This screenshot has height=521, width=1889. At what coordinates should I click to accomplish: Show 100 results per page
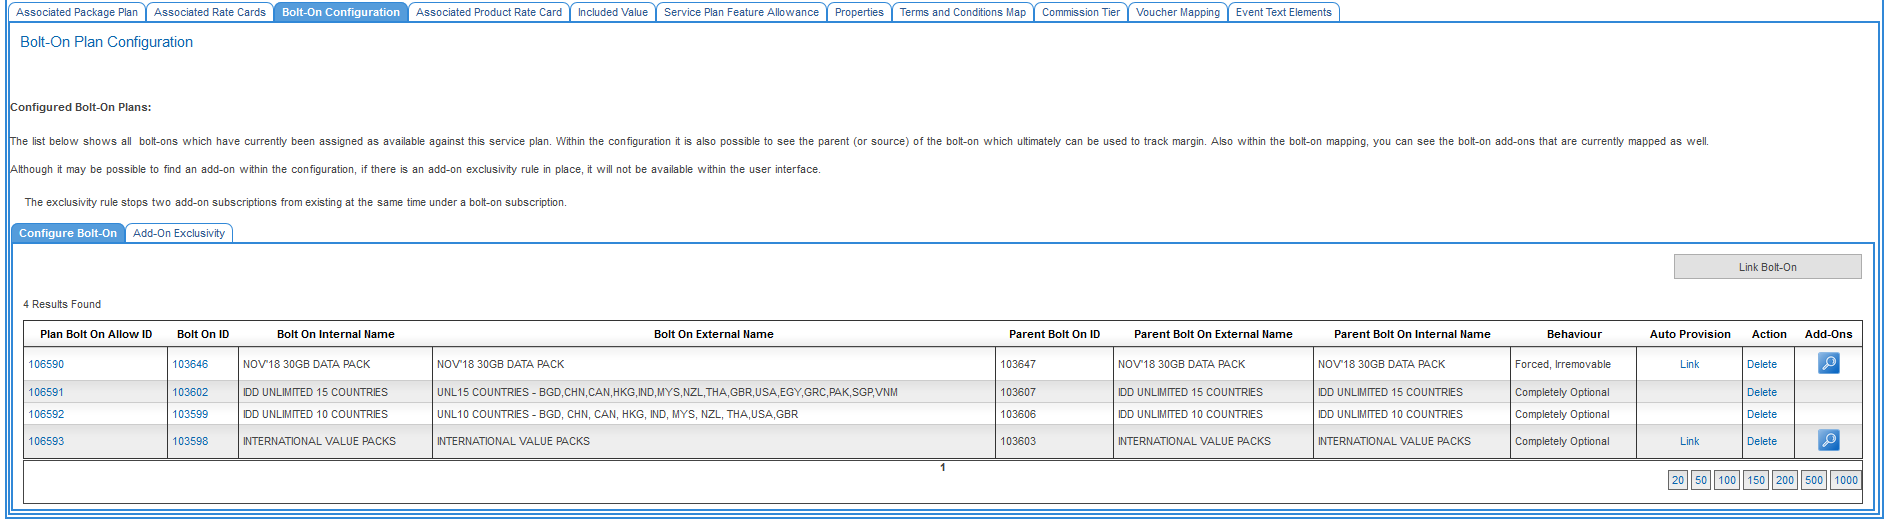[1726, 481]
